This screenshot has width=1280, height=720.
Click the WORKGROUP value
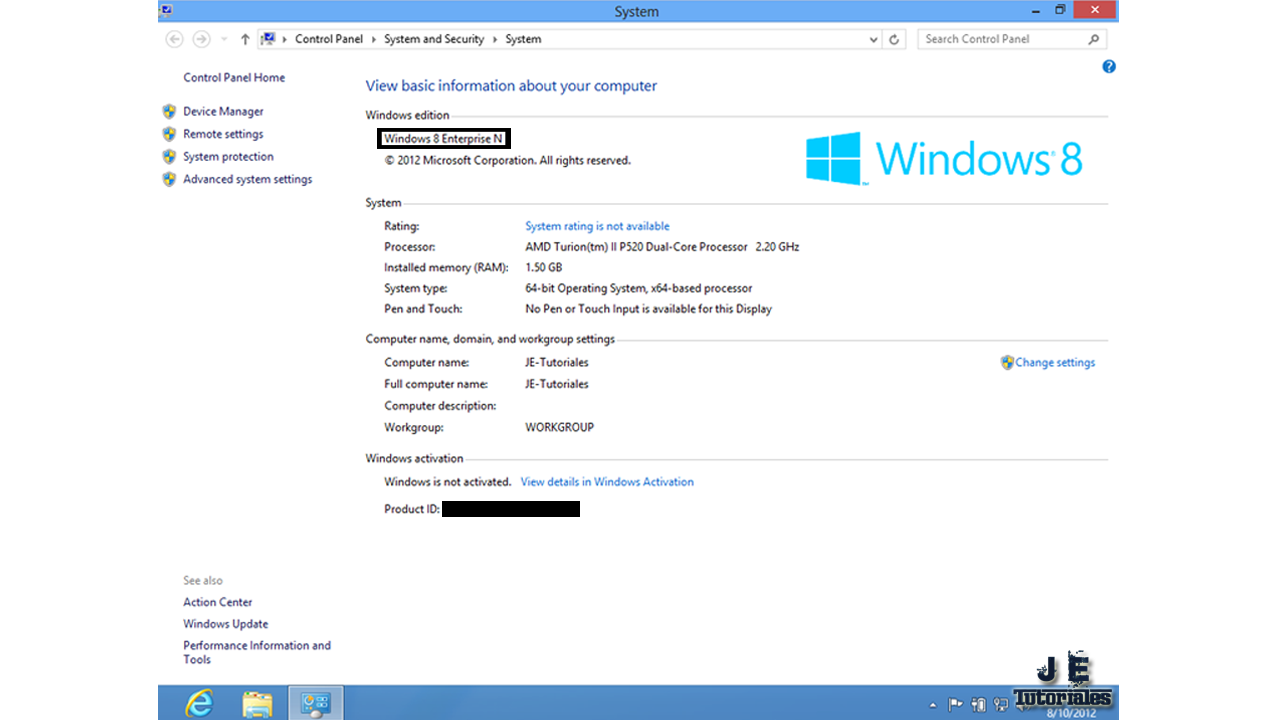pyautogui.click(x=559, y=427)
